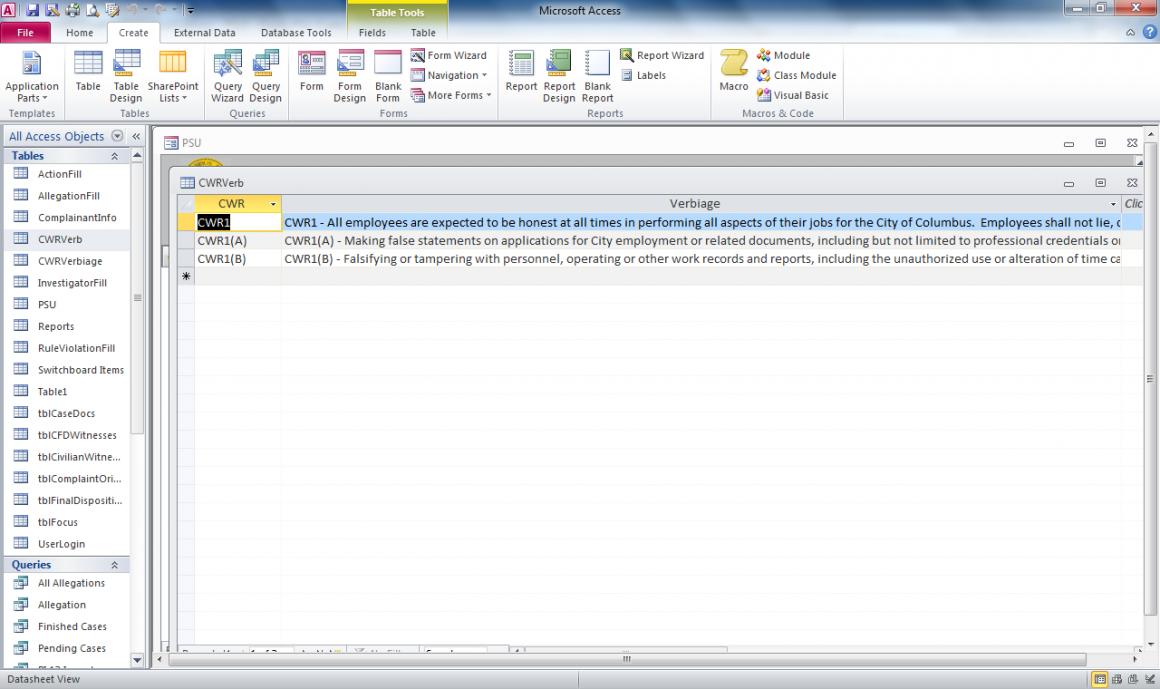Open Application Parts templates
Image resolution: width=1160 pixels, height=689 pixels.
pos(31,76)
